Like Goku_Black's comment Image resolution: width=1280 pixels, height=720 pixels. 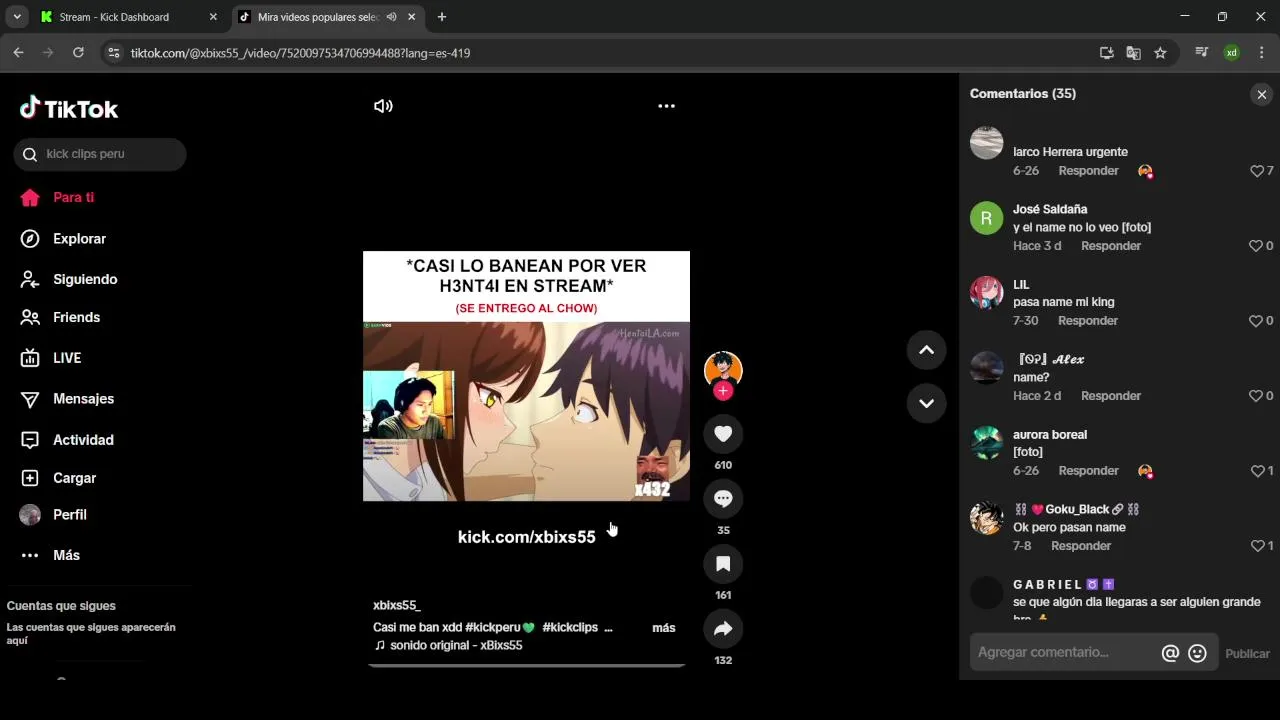tap(1257, 546)
